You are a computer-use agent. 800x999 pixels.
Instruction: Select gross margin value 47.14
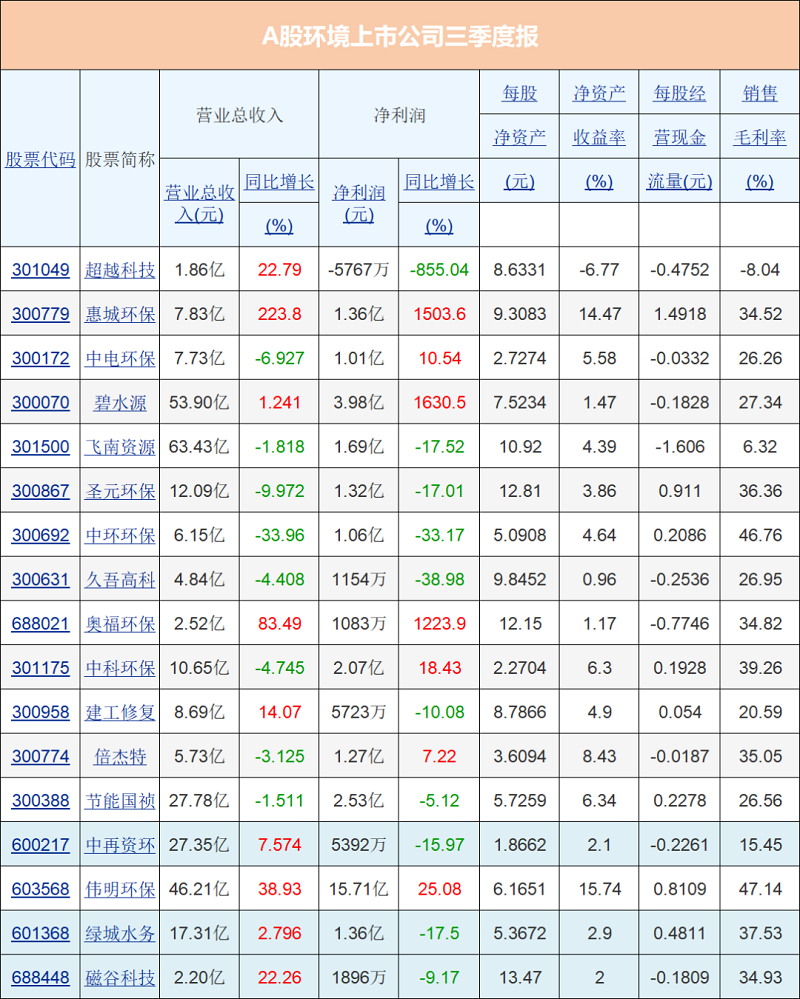760,889
